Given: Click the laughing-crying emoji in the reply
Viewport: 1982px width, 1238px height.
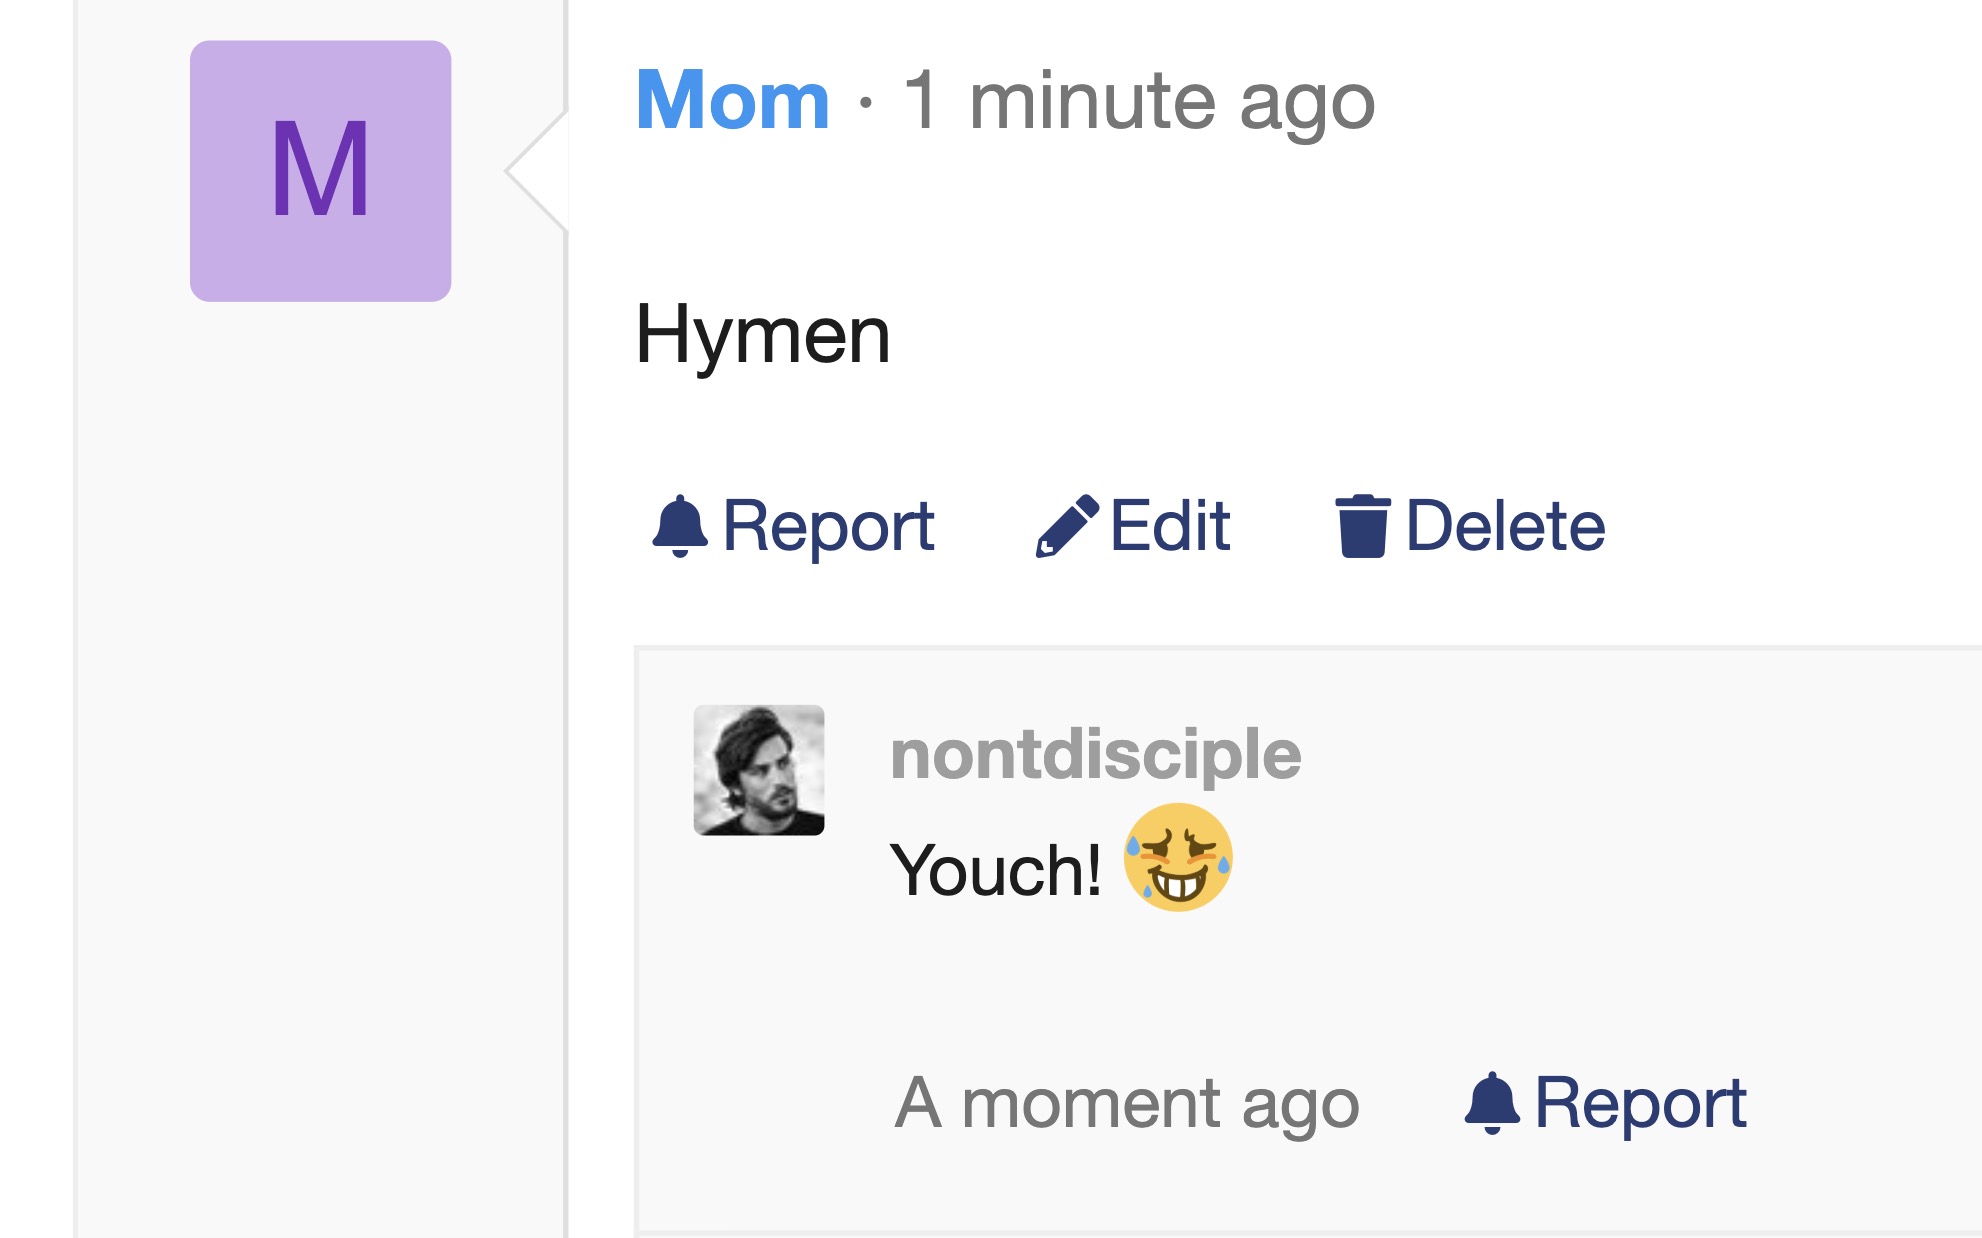Looking at the screenshot, I should 1178,858.
